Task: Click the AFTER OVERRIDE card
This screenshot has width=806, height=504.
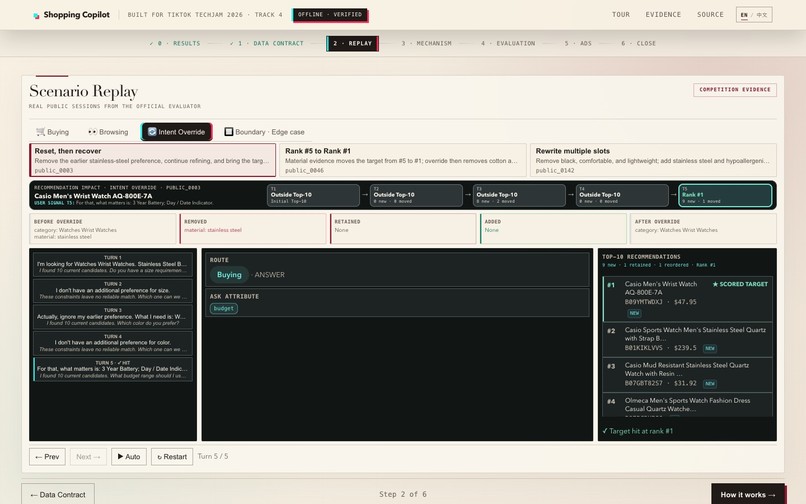Action: coord(703,228)
